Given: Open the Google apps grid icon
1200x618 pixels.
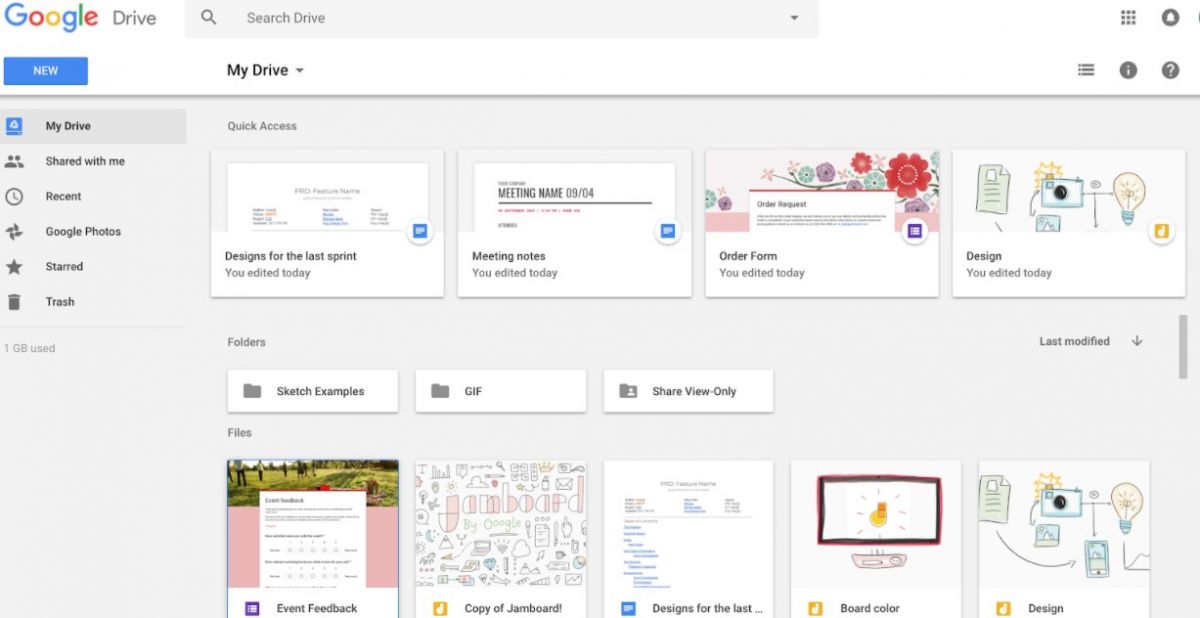Looking at the screenshot, I should click(1128, 18).
